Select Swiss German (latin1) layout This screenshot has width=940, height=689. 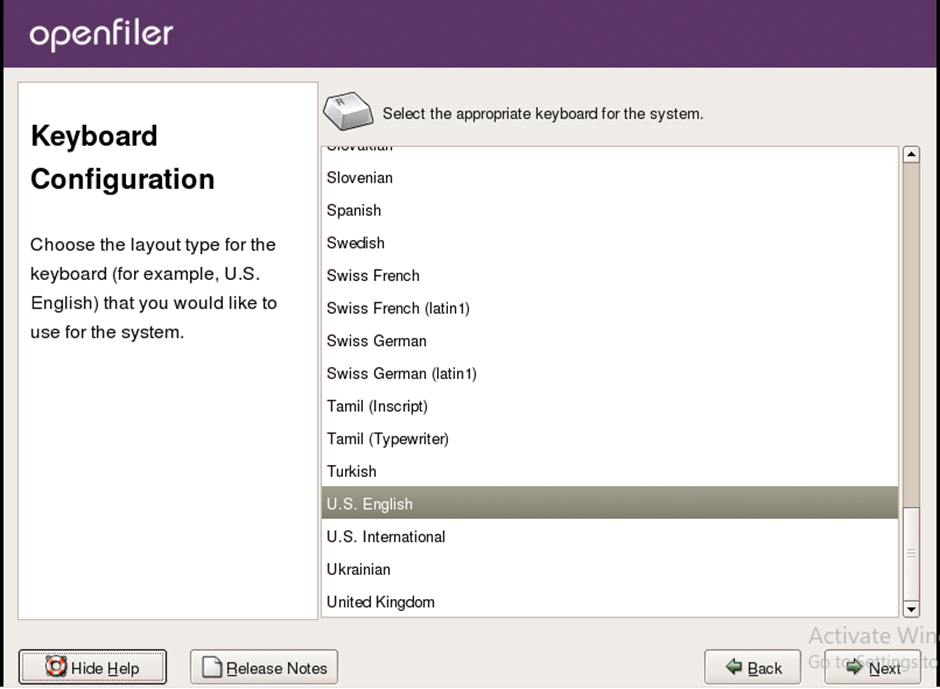coord(610,374)
